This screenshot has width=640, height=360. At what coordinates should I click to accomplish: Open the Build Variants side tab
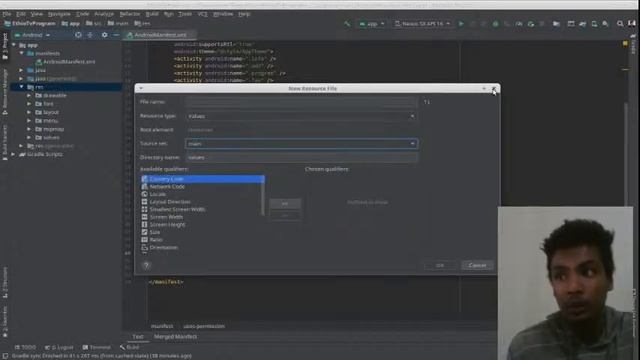point(5,142)
